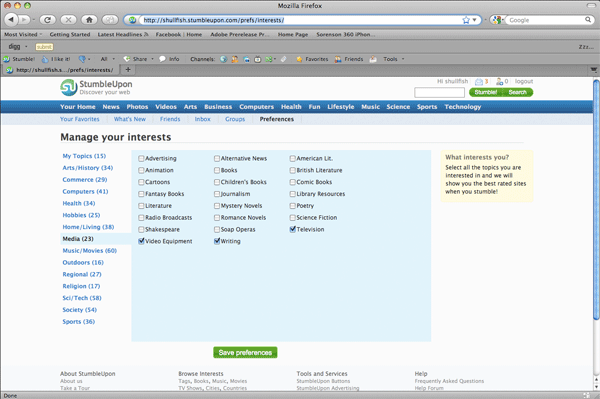Go to the Technology navigation tab
Viewport: 600px width, 399px height.
463,107
